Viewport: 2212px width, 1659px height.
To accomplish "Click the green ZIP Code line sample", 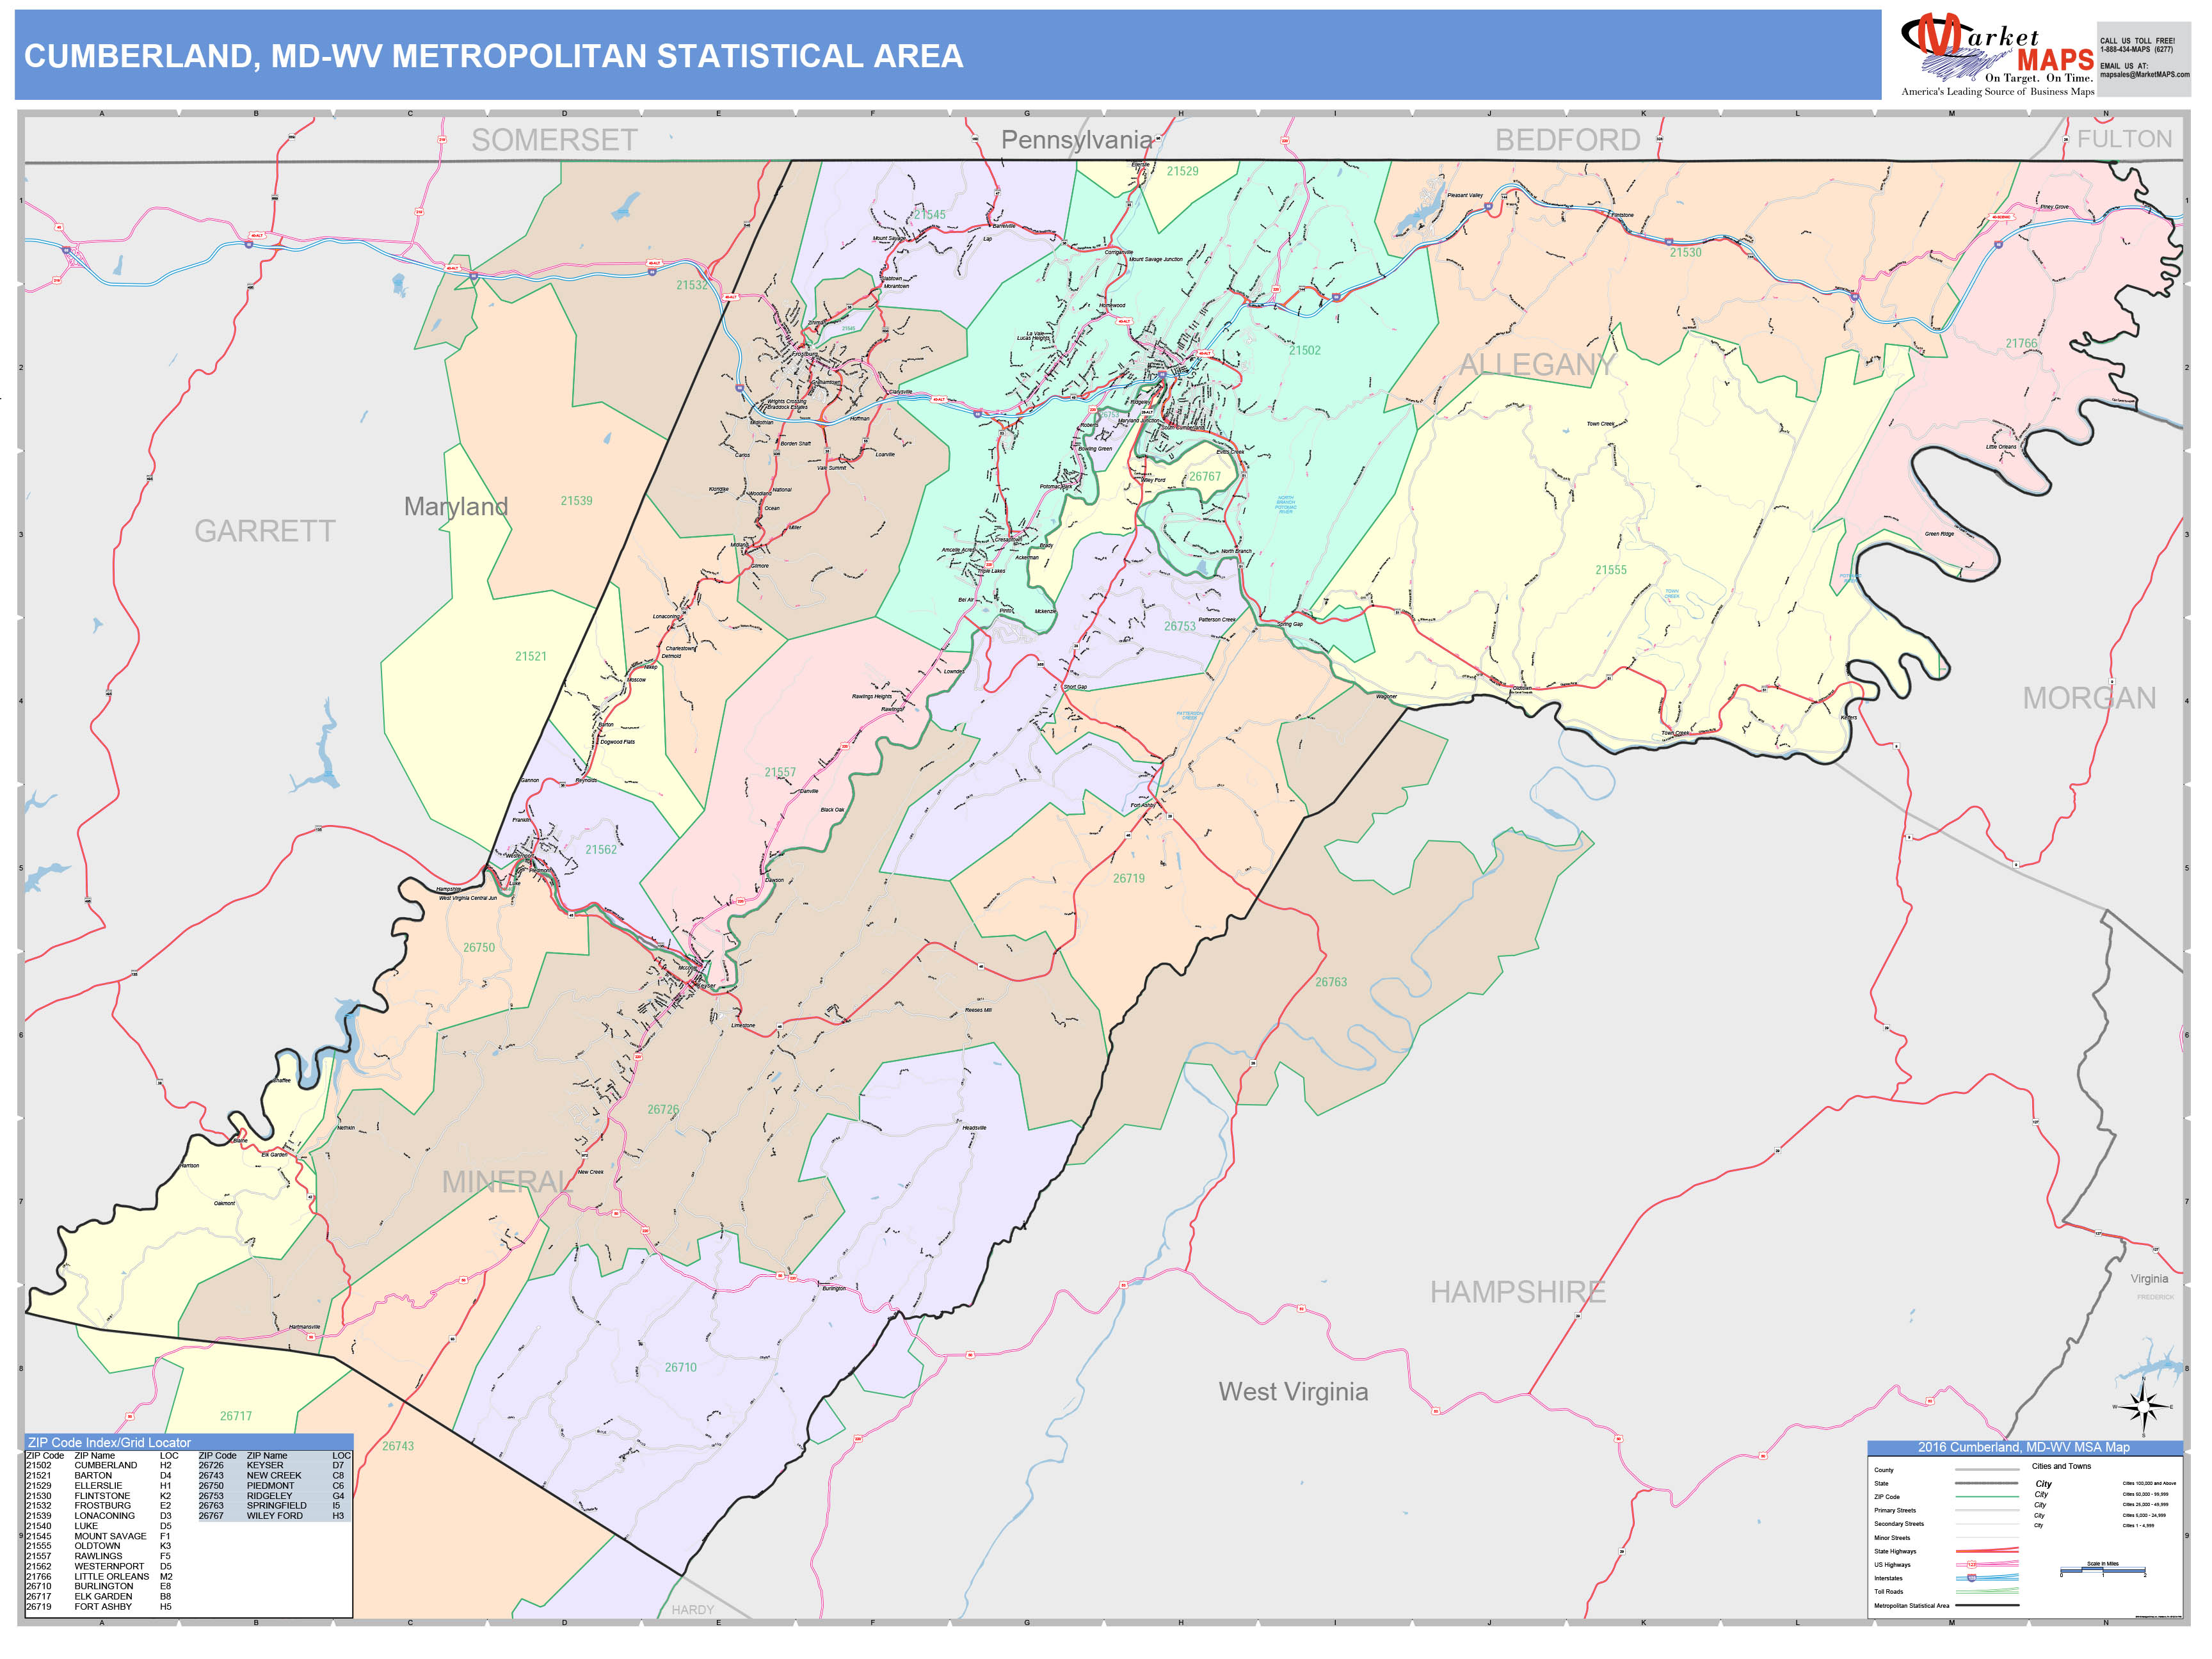I will coord(1986,1497).
